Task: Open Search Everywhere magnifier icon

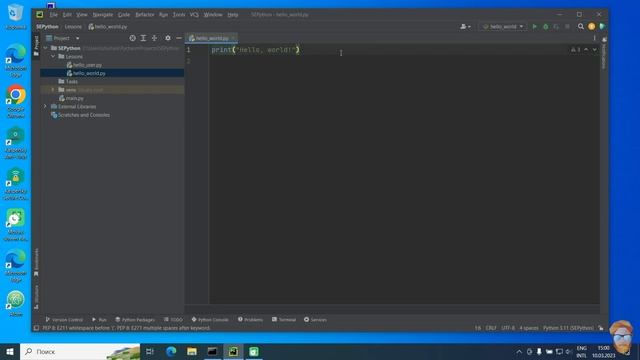Action: (x=581, y=27)
